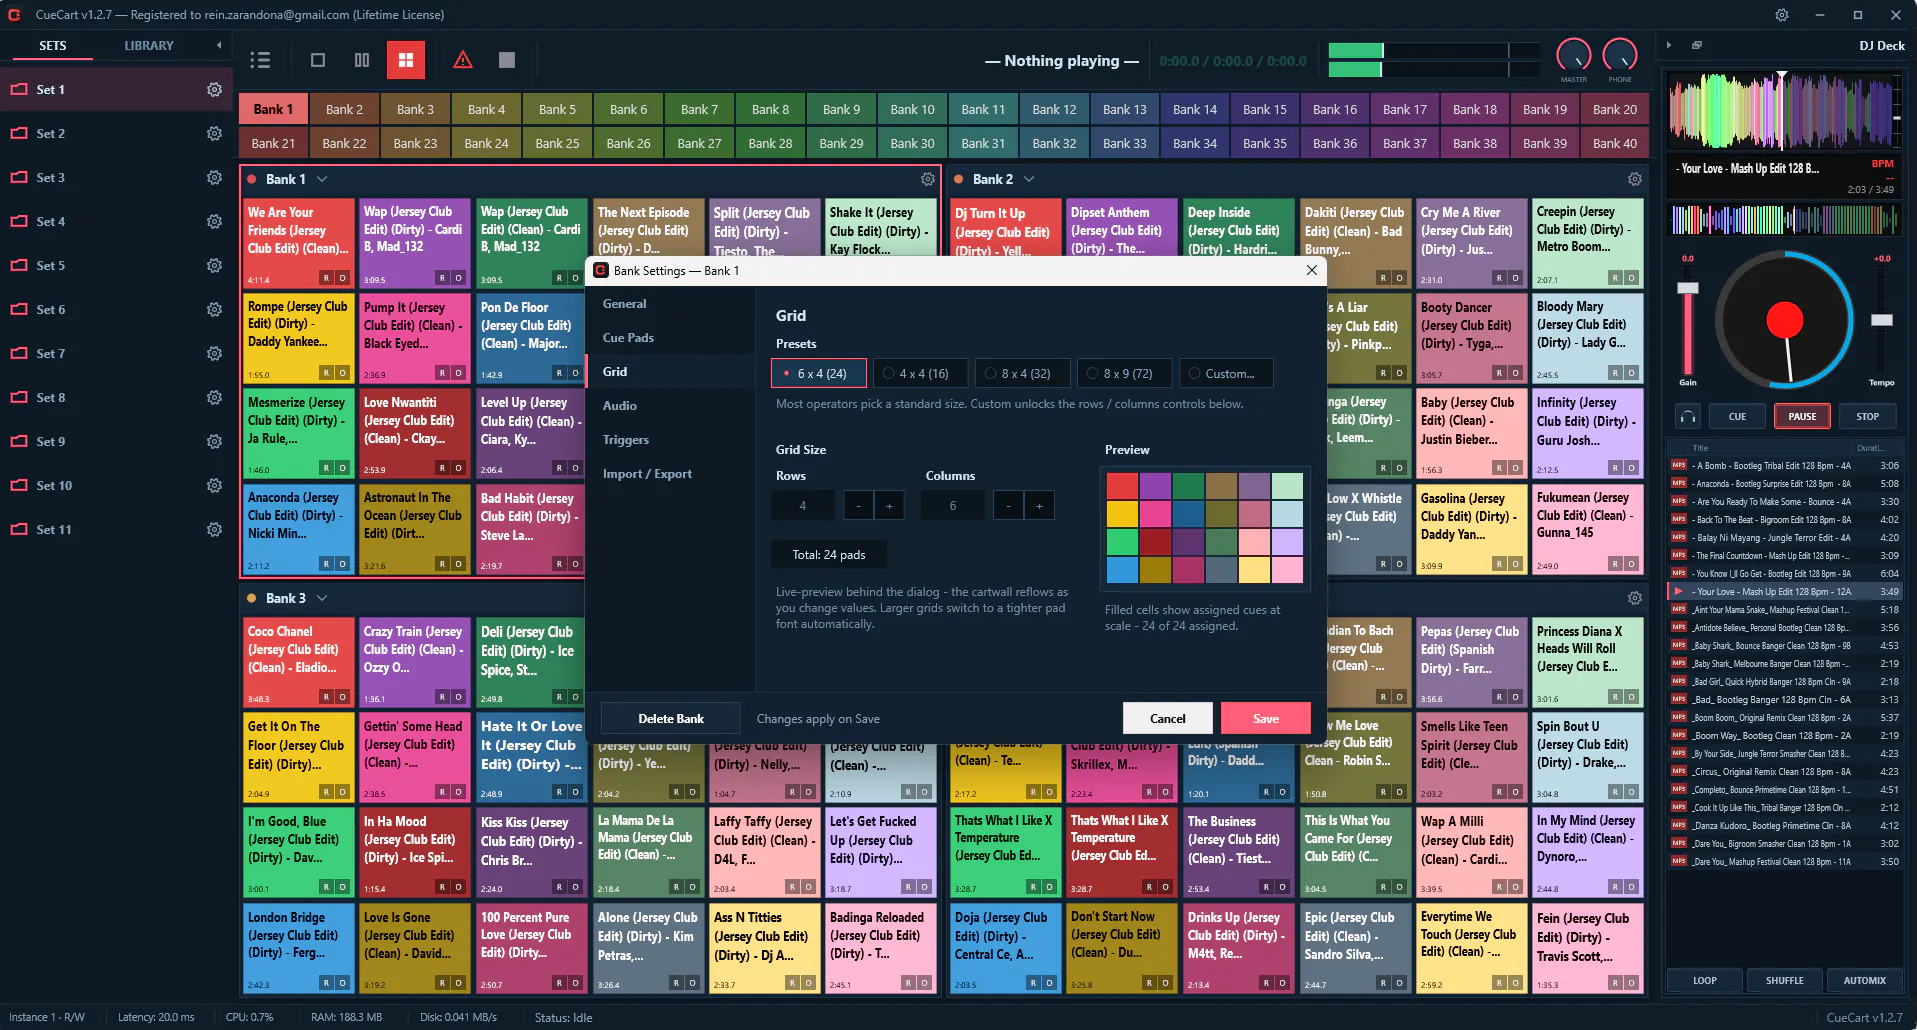
Task: Open Bank 2 panel settings gear
Action: point(1635,179)
